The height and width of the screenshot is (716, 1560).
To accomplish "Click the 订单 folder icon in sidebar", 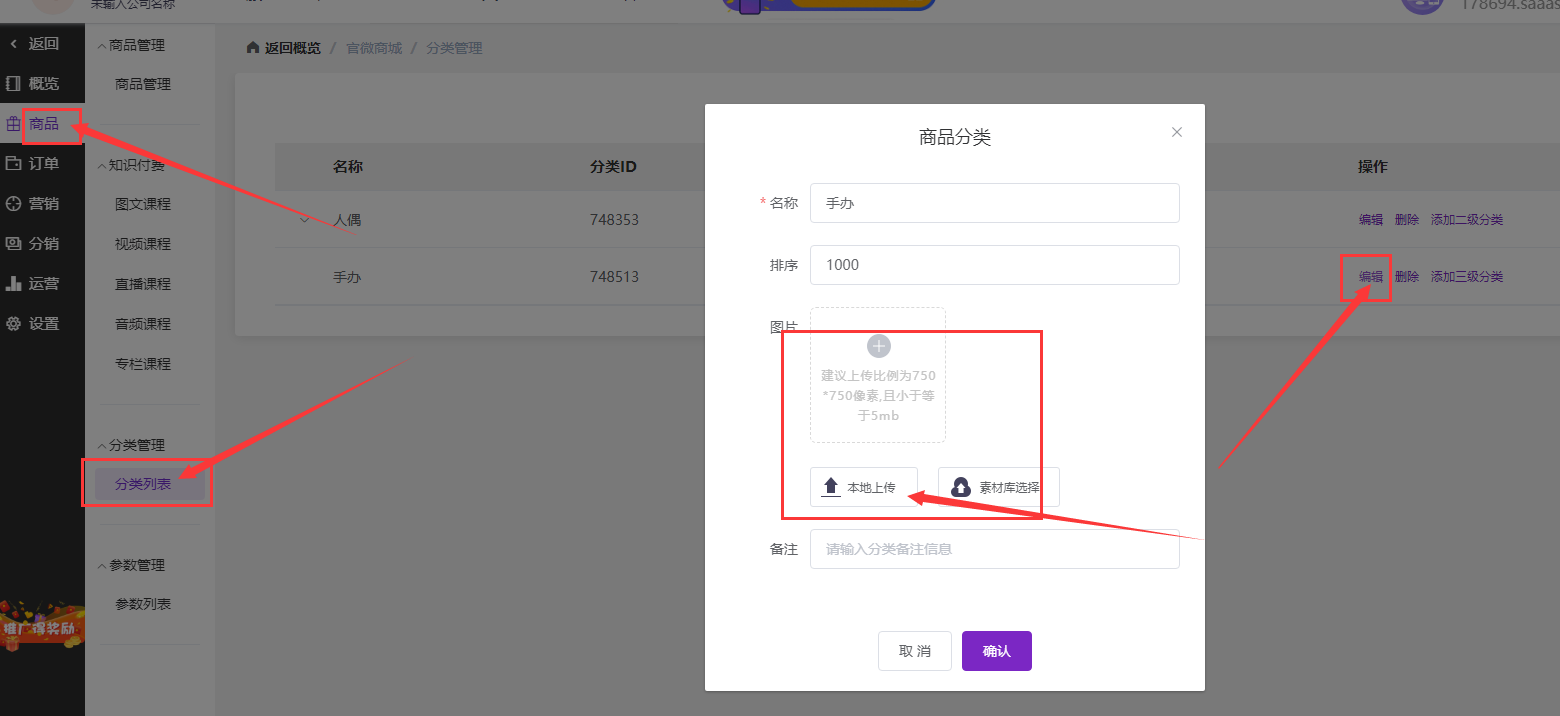I will [x=13, y=164].
